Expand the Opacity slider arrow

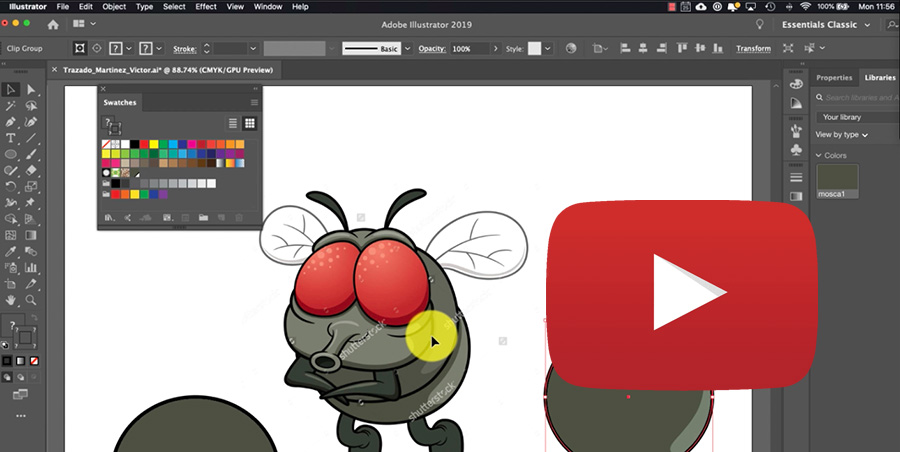point(496,49)
